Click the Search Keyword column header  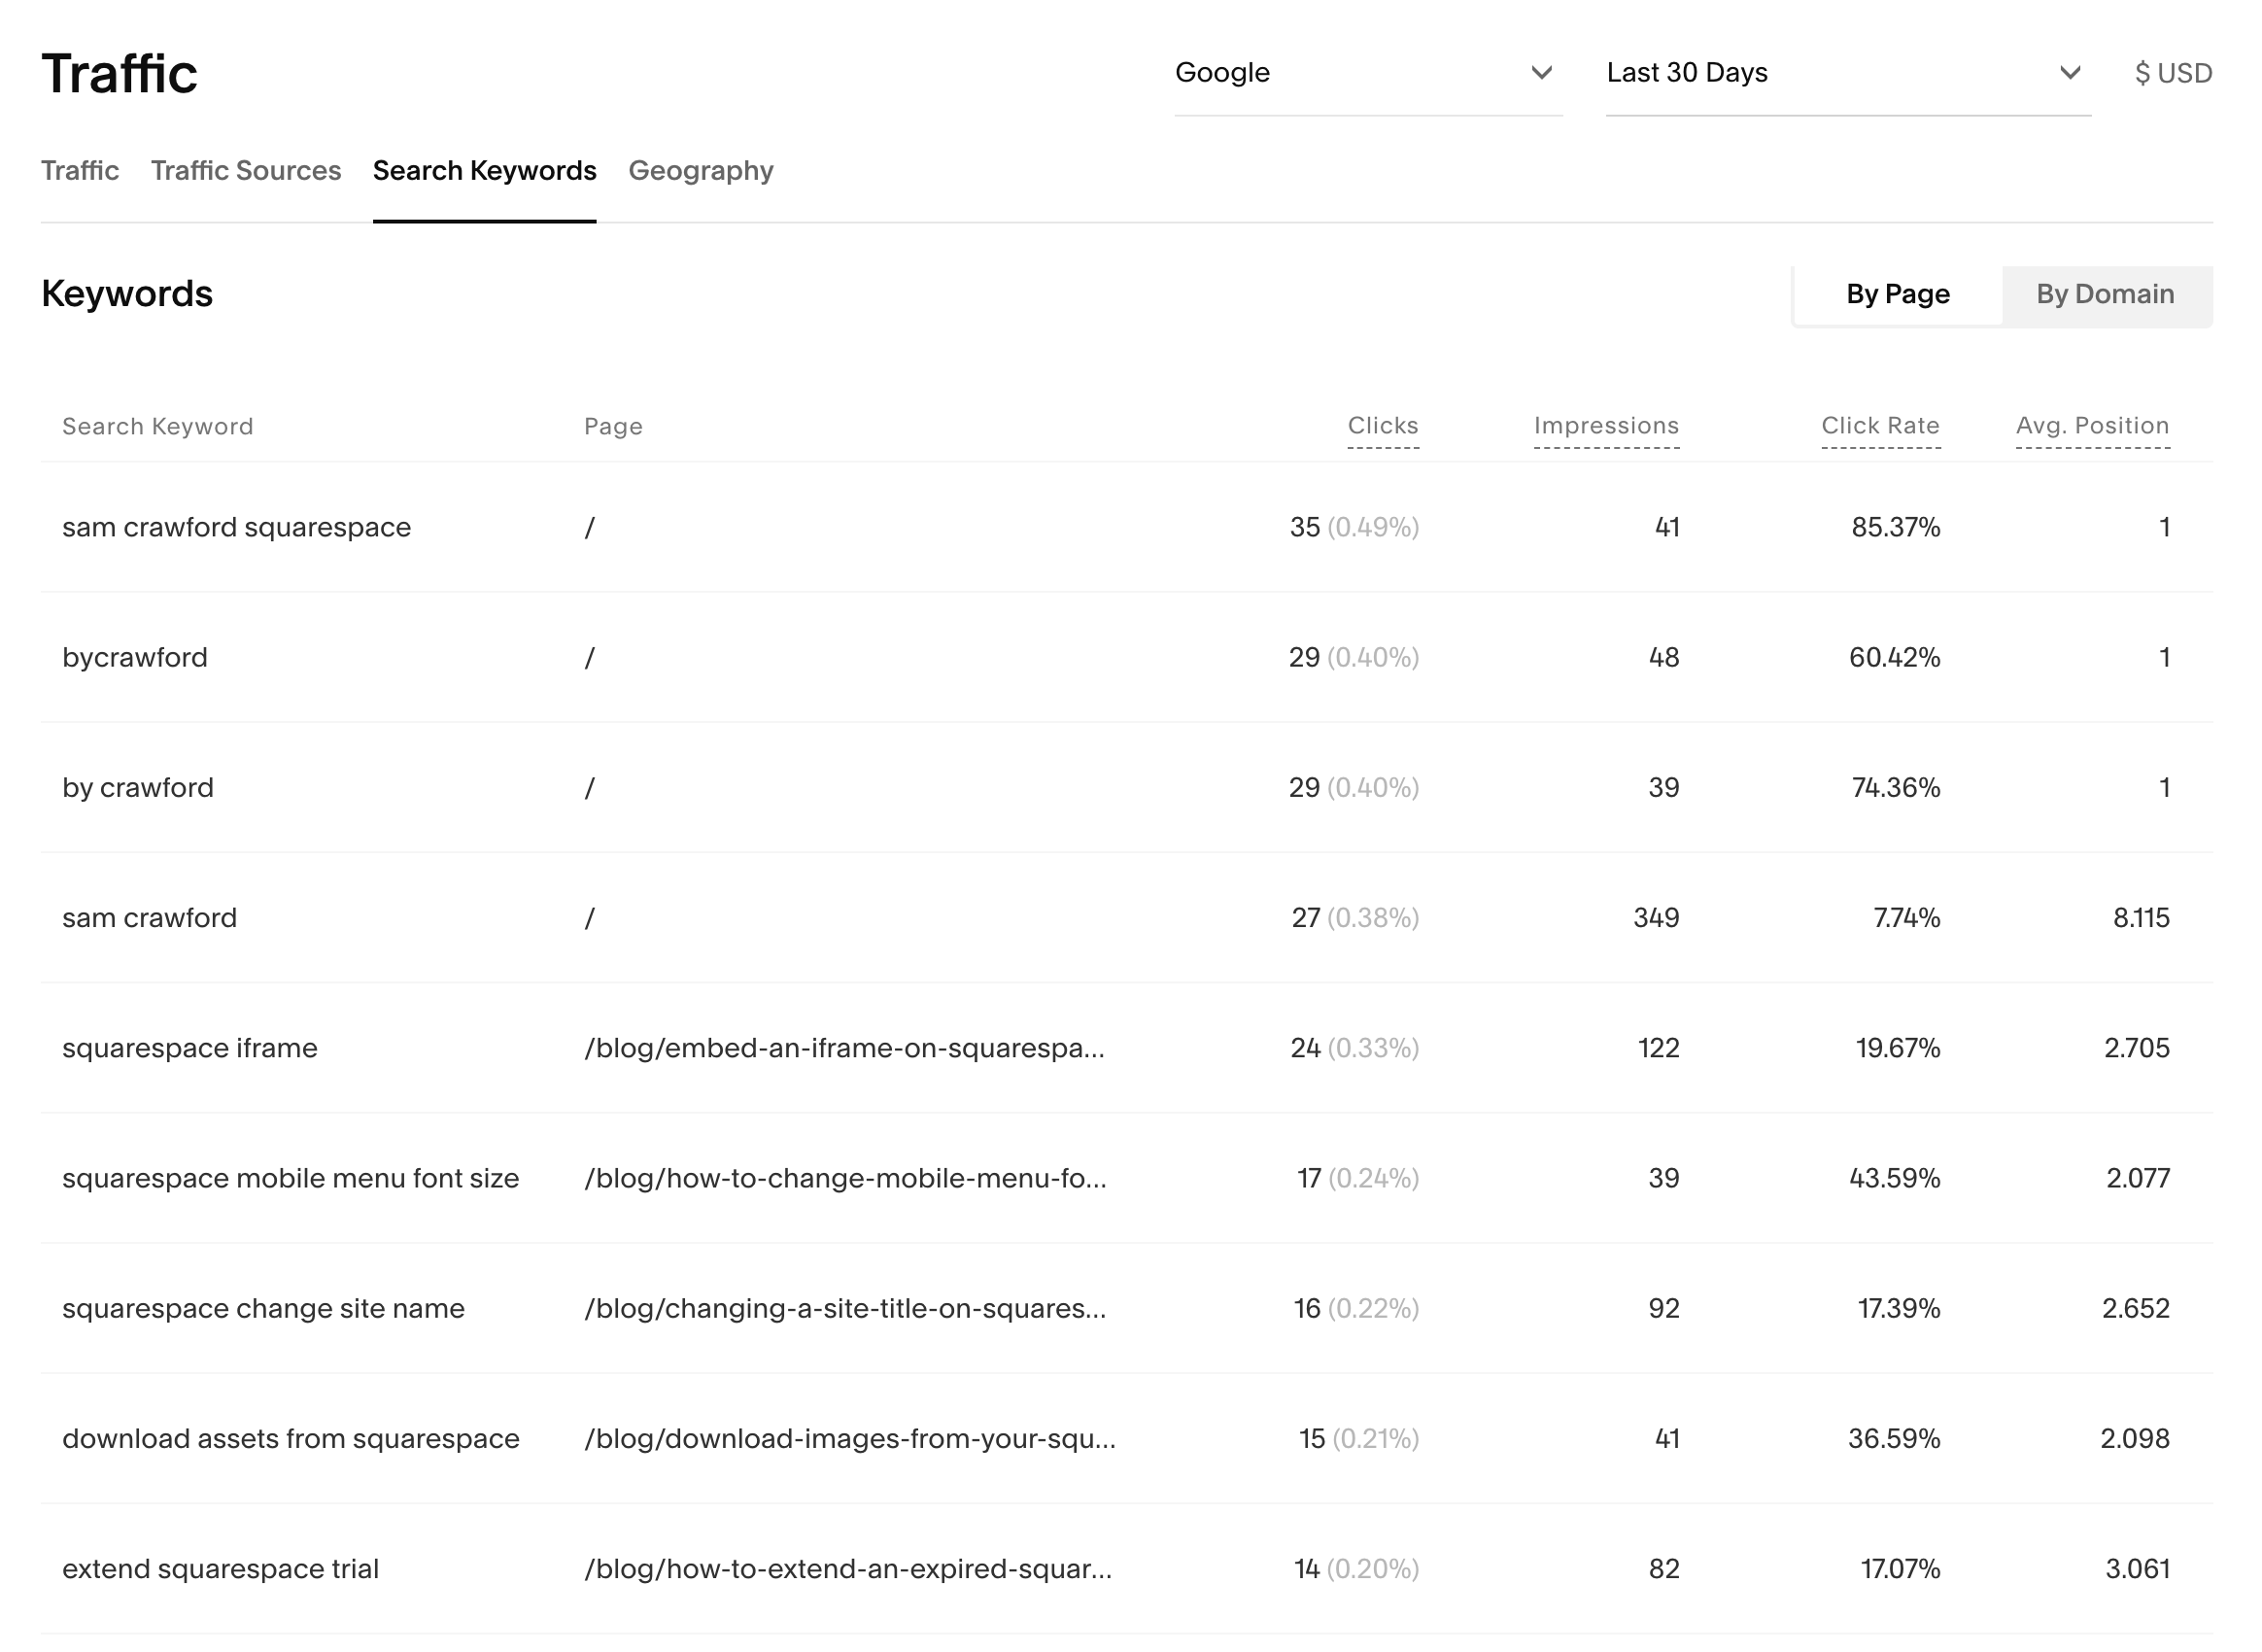(158, 427)
